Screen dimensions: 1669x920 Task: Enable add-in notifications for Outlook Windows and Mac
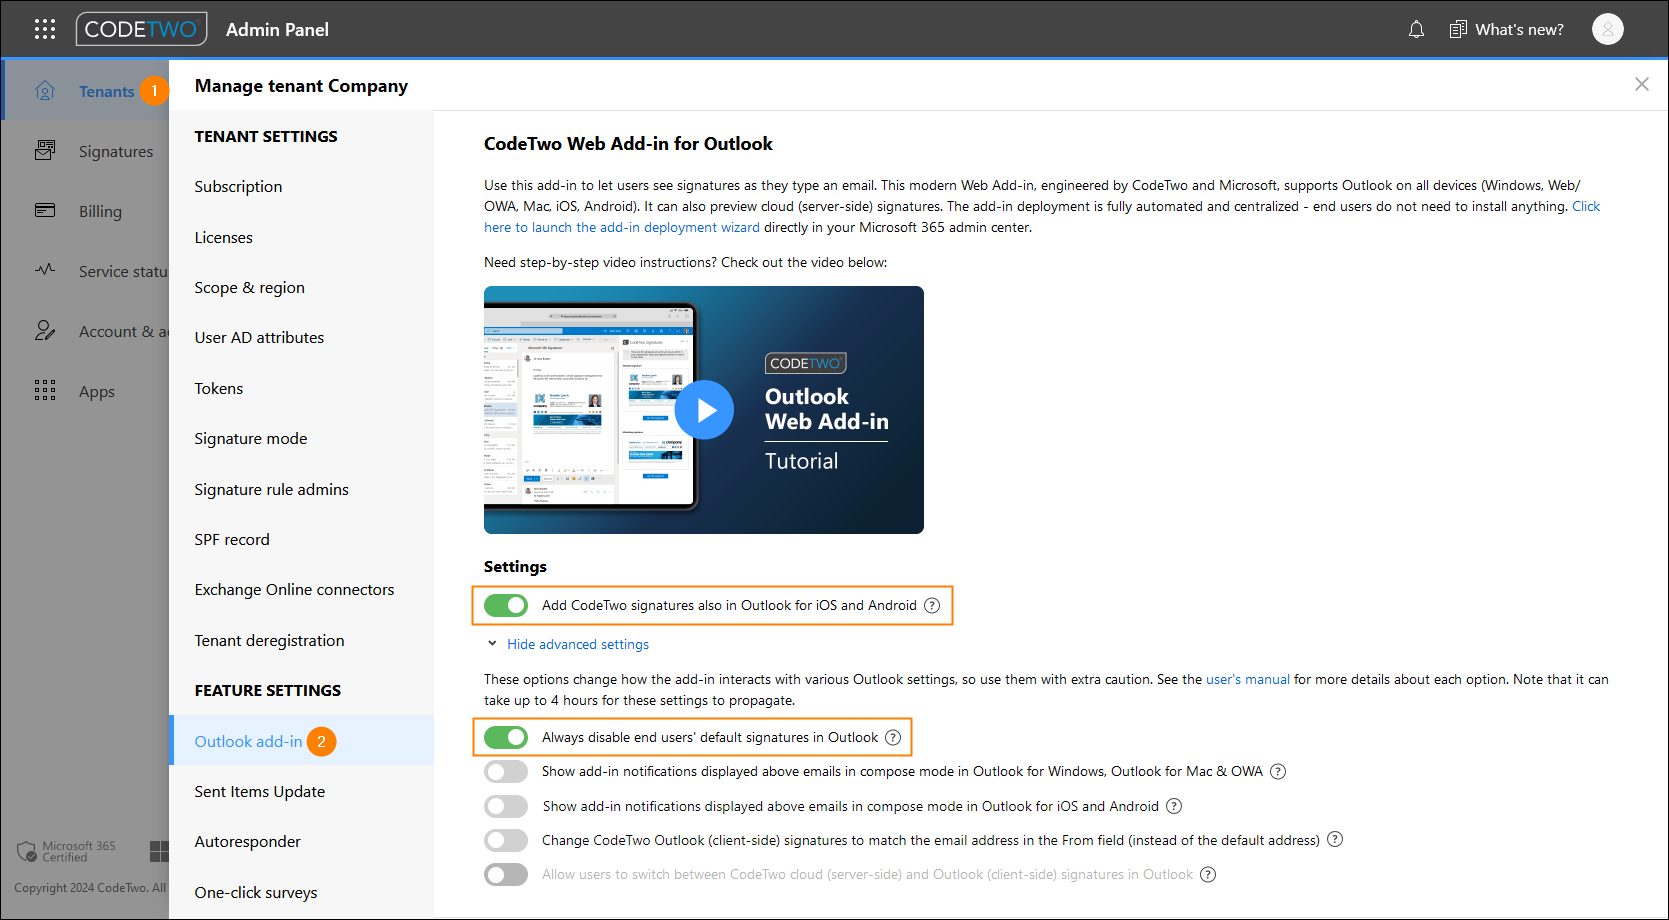pyautogui.click(x=506, y=771)
